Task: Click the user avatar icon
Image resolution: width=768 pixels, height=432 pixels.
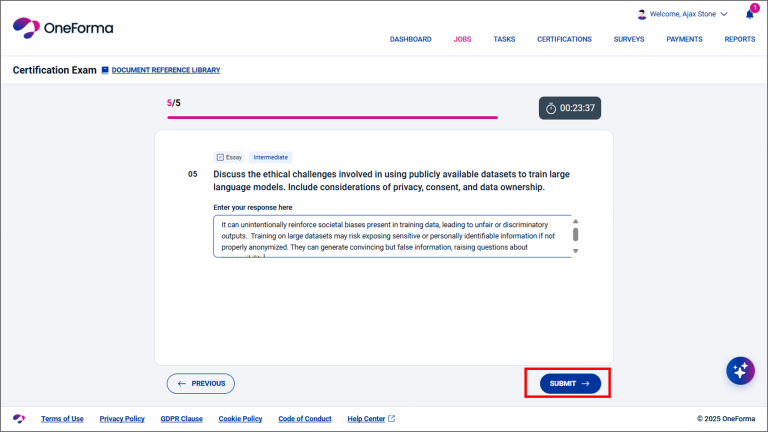Action: (642, 14)
